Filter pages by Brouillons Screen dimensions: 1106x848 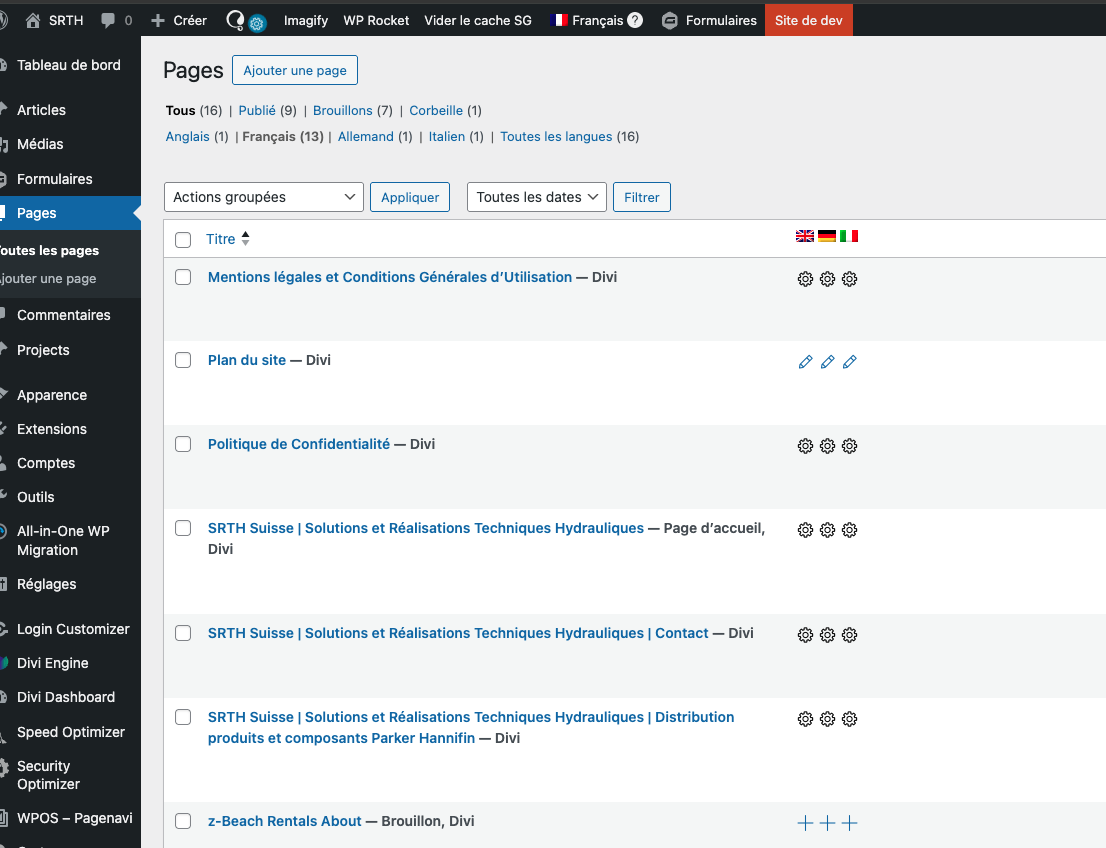tap(342, 110)
